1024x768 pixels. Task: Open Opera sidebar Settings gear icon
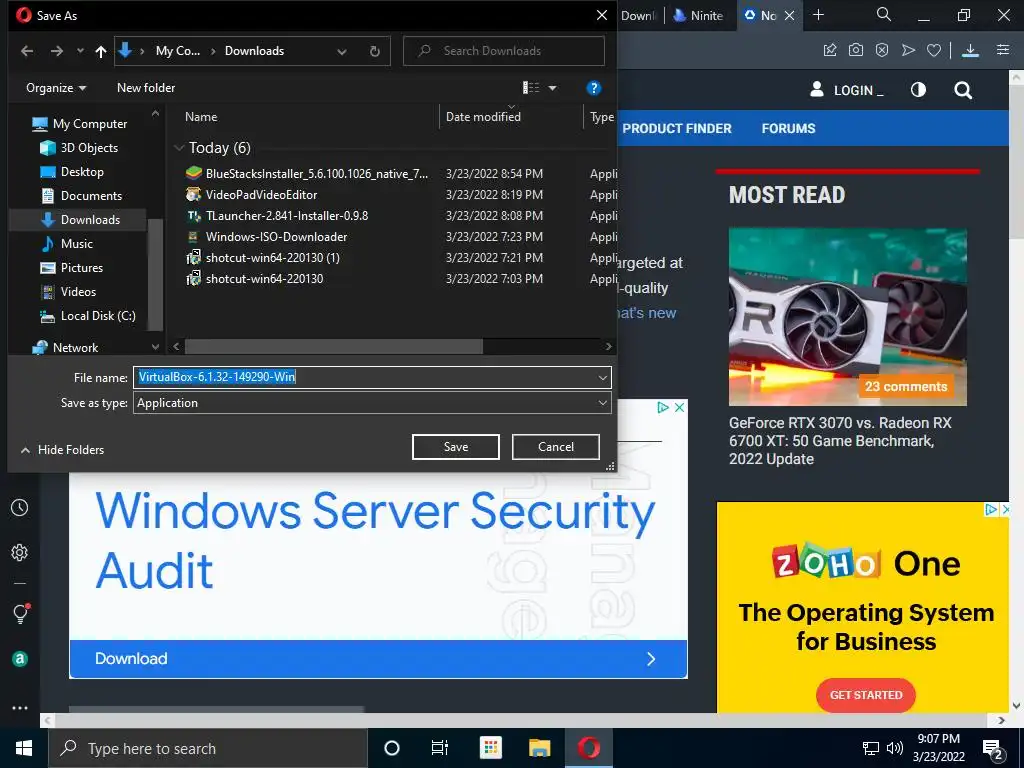point(20,552)
